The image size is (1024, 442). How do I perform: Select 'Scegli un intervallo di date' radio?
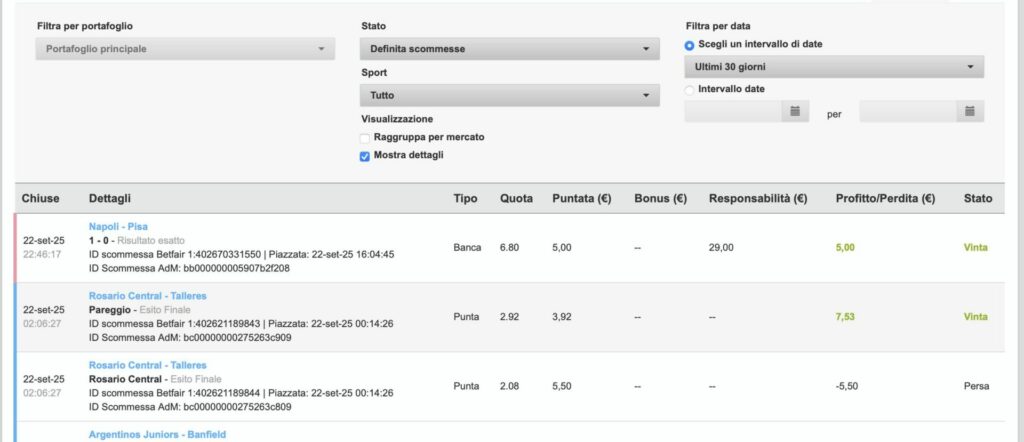(690, 45)
